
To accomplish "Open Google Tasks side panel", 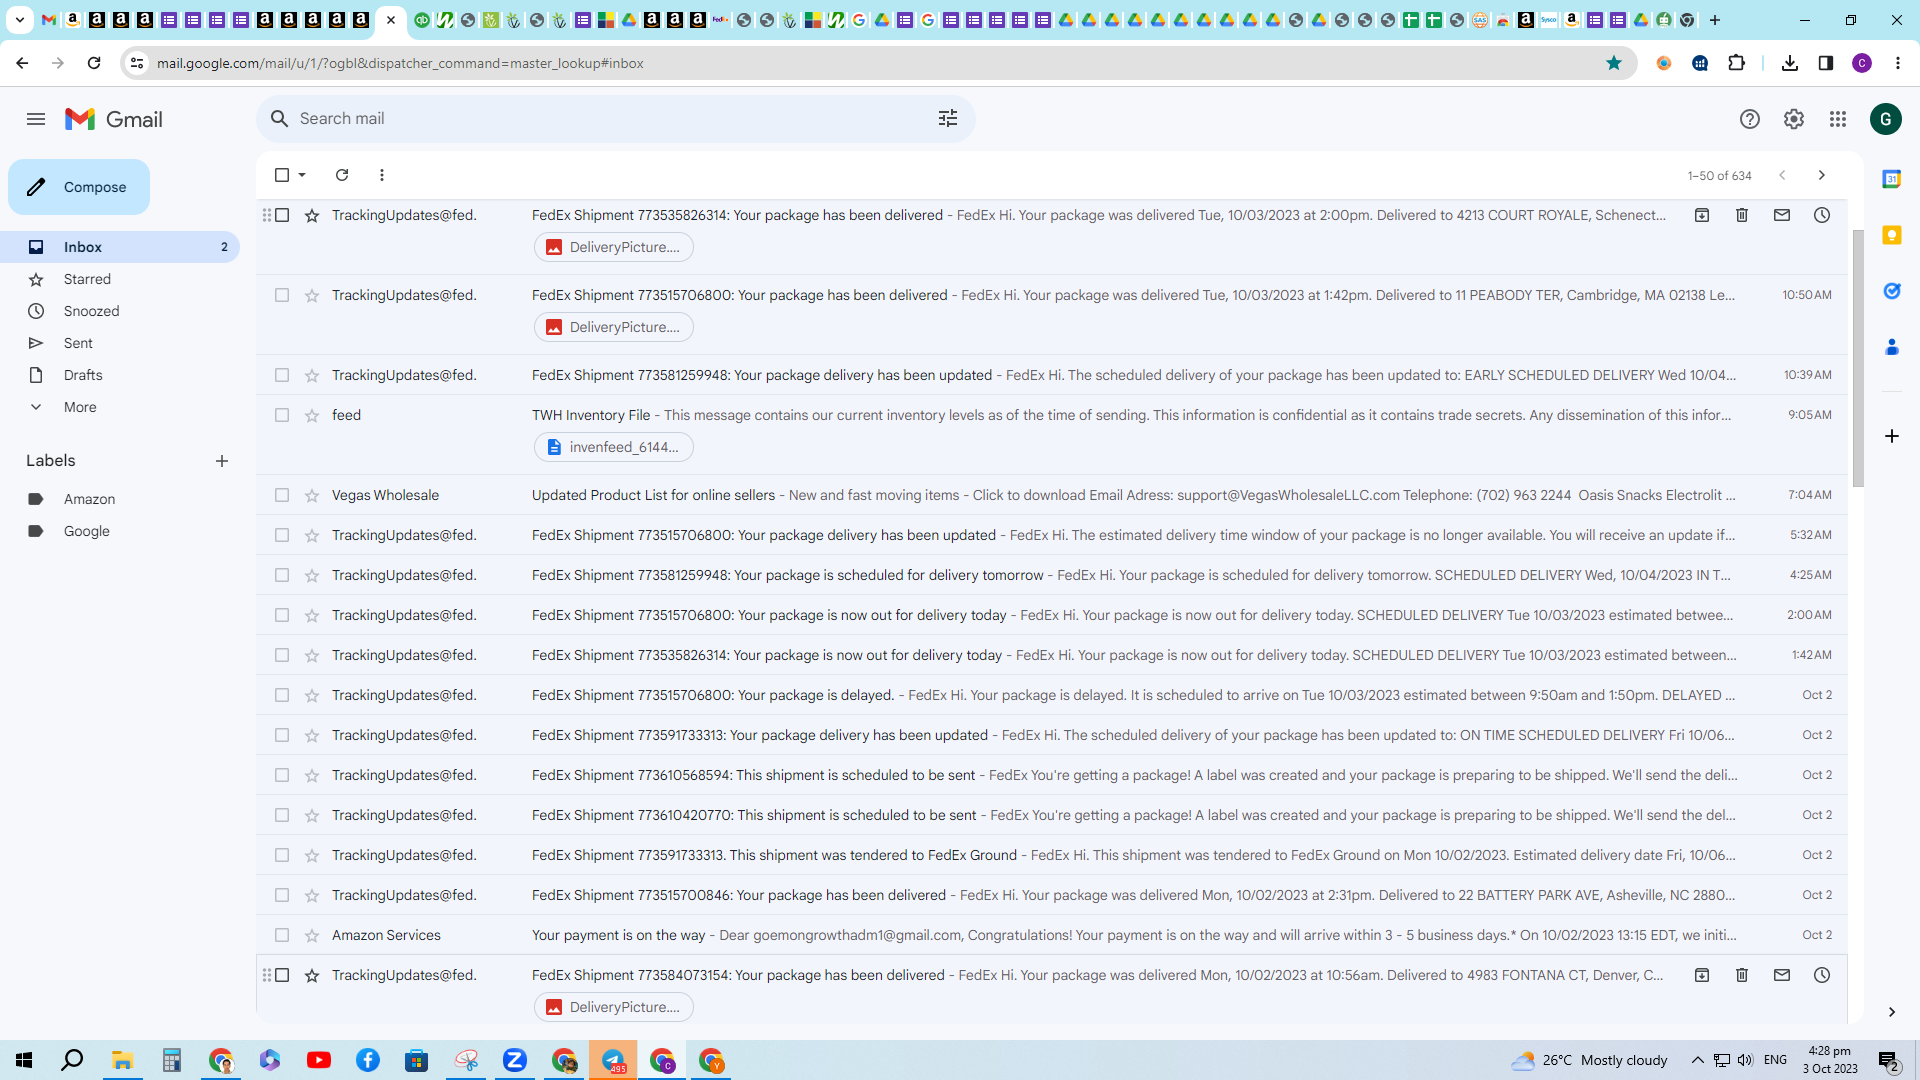I will tap(1891, 291).
